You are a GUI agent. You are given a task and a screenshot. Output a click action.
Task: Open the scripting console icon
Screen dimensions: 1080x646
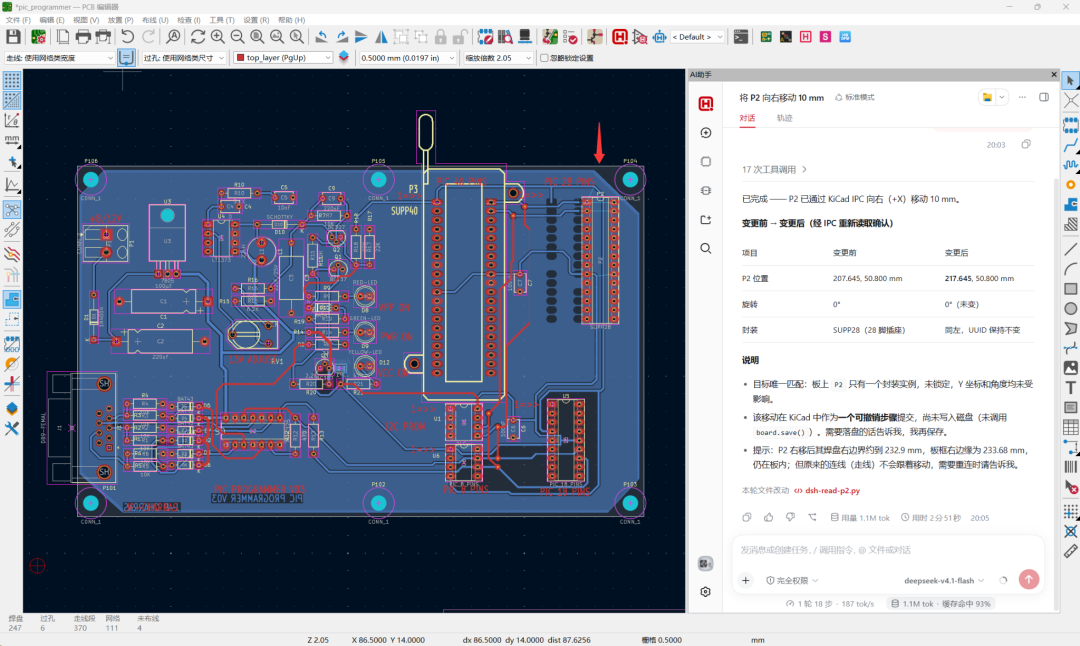coord(740,37)
